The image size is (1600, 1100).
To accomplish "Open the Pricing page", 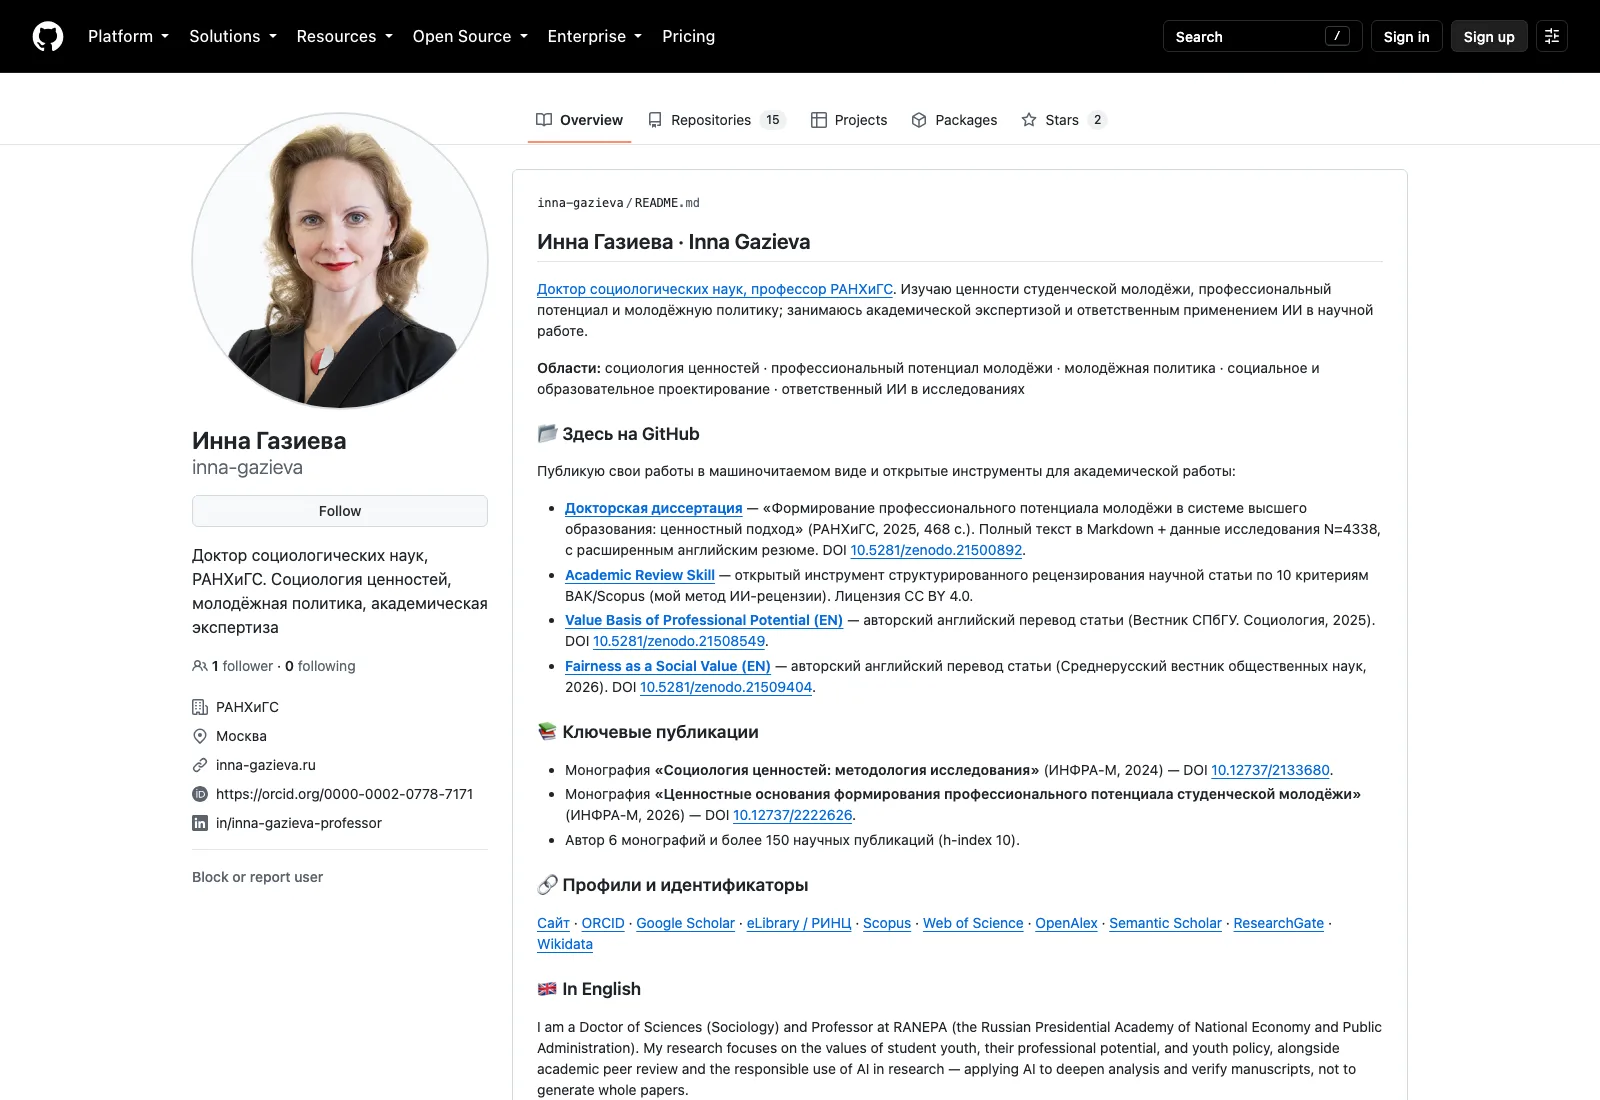I will pyautogui.click(x=689, y=36).
